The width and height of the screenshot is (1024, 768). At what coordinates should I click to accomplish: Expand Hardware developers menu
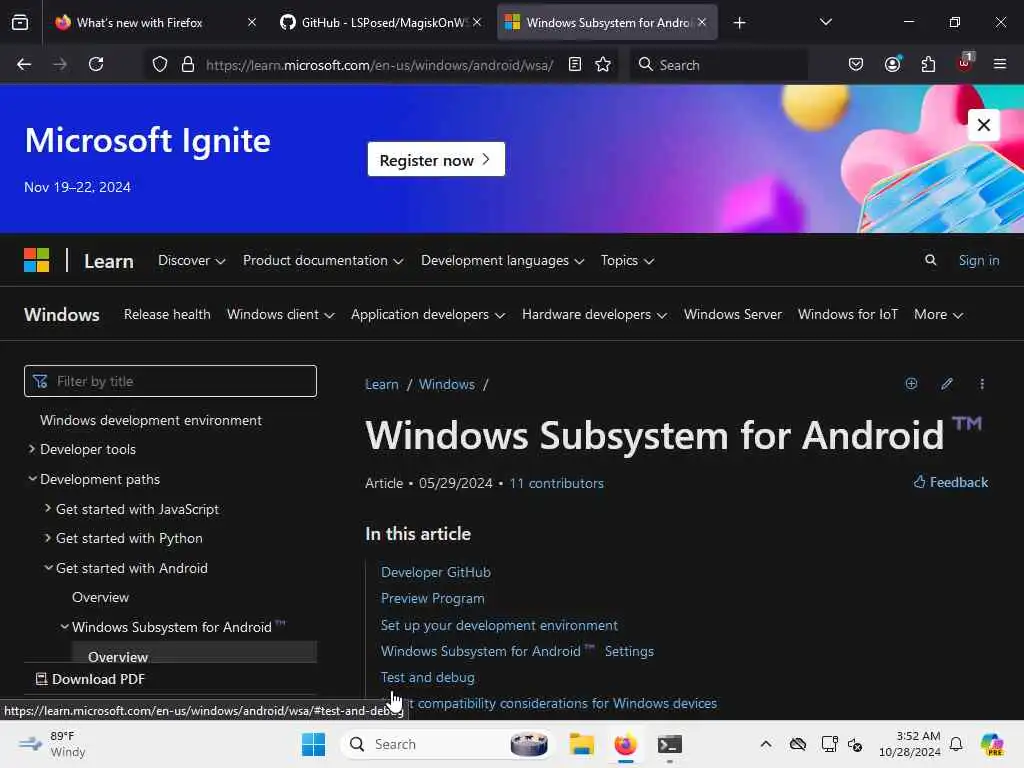(594, 315)
